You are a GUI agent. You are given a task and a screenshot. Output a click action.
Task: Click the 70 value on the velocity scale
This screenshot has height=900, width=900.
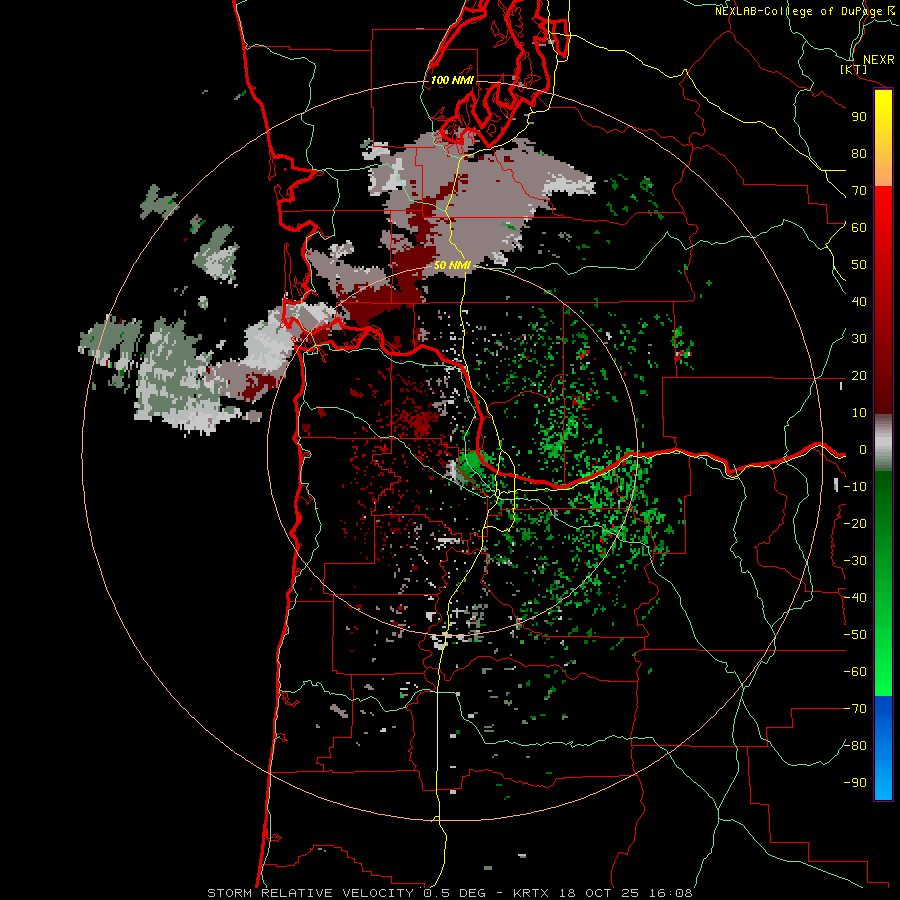click(x=859, y=191)
